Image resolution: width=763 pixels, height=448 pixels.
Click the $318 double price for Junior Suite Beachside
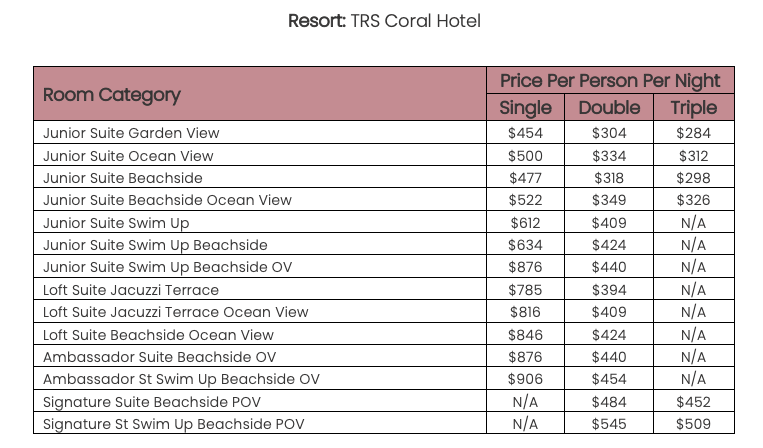point(608,178)
